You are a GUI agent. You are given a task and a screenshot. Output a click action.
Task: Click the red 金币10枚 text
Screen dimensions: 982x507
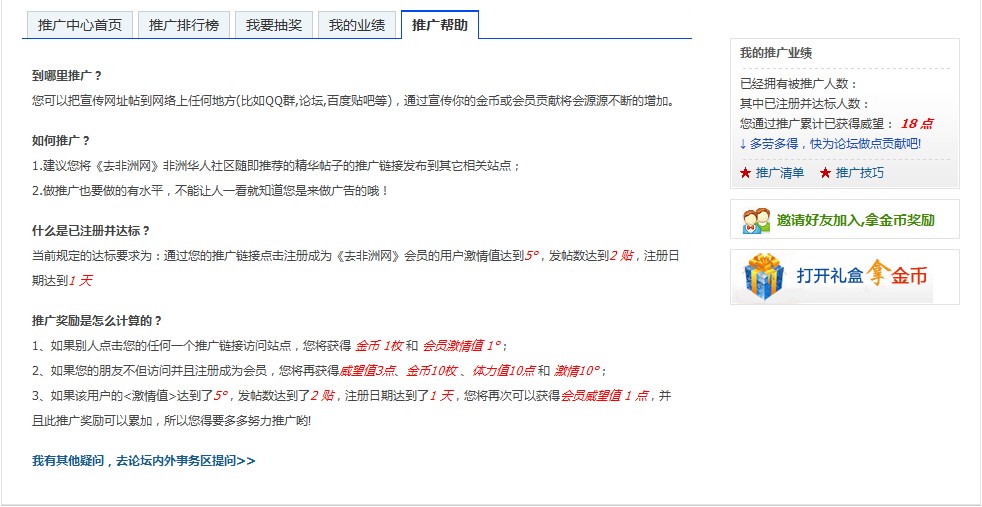431,371
